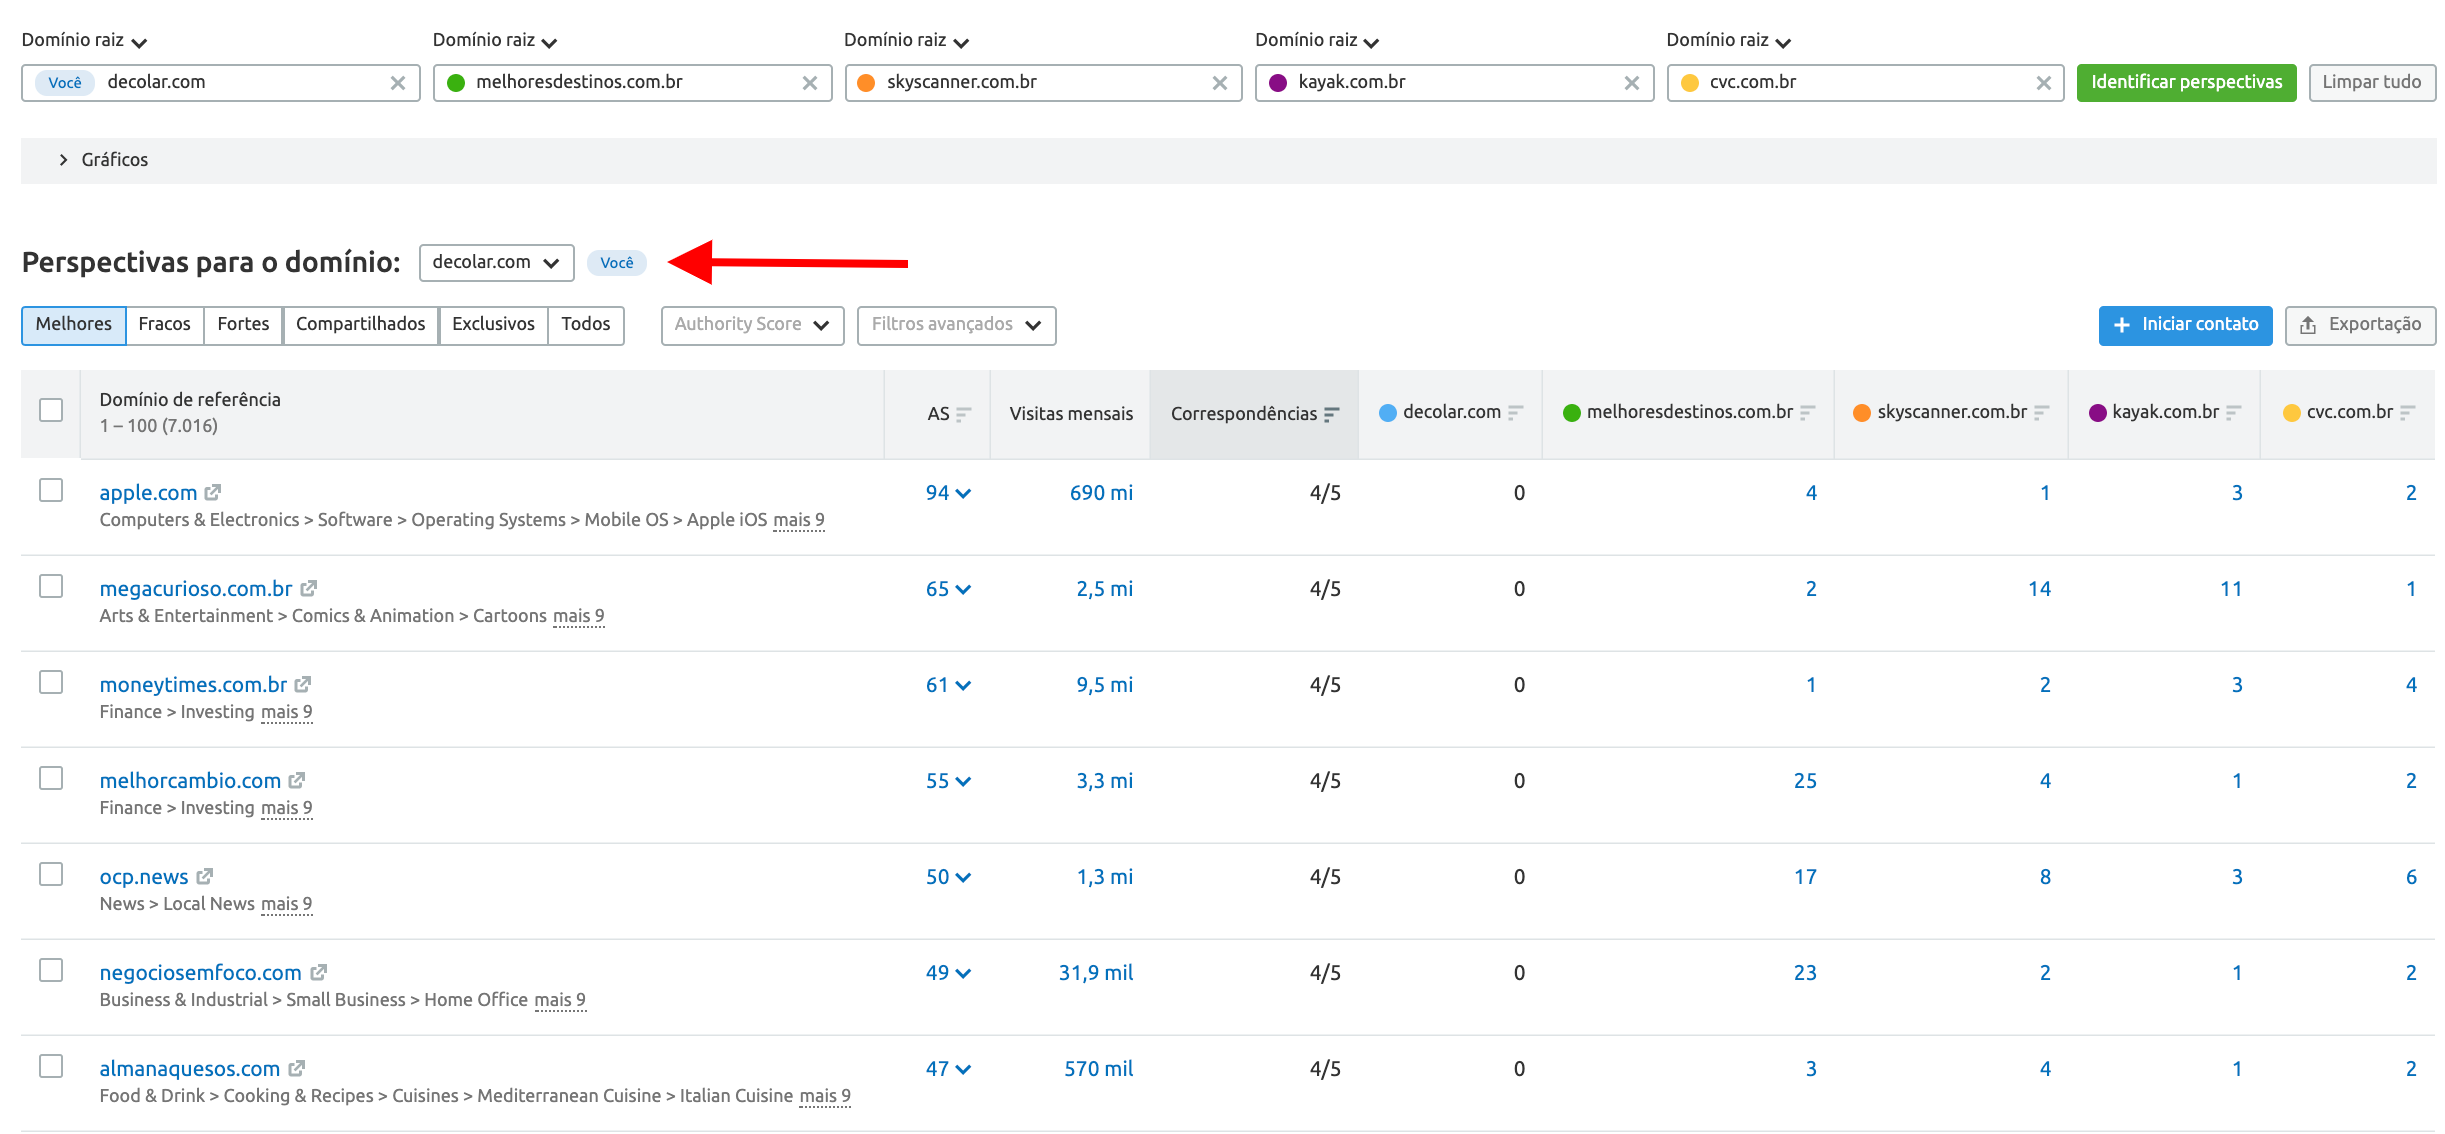The width and height of the screenshot is (2445, 1134).
Task: Check the ocp.news row checkbox
Action: 51,874
